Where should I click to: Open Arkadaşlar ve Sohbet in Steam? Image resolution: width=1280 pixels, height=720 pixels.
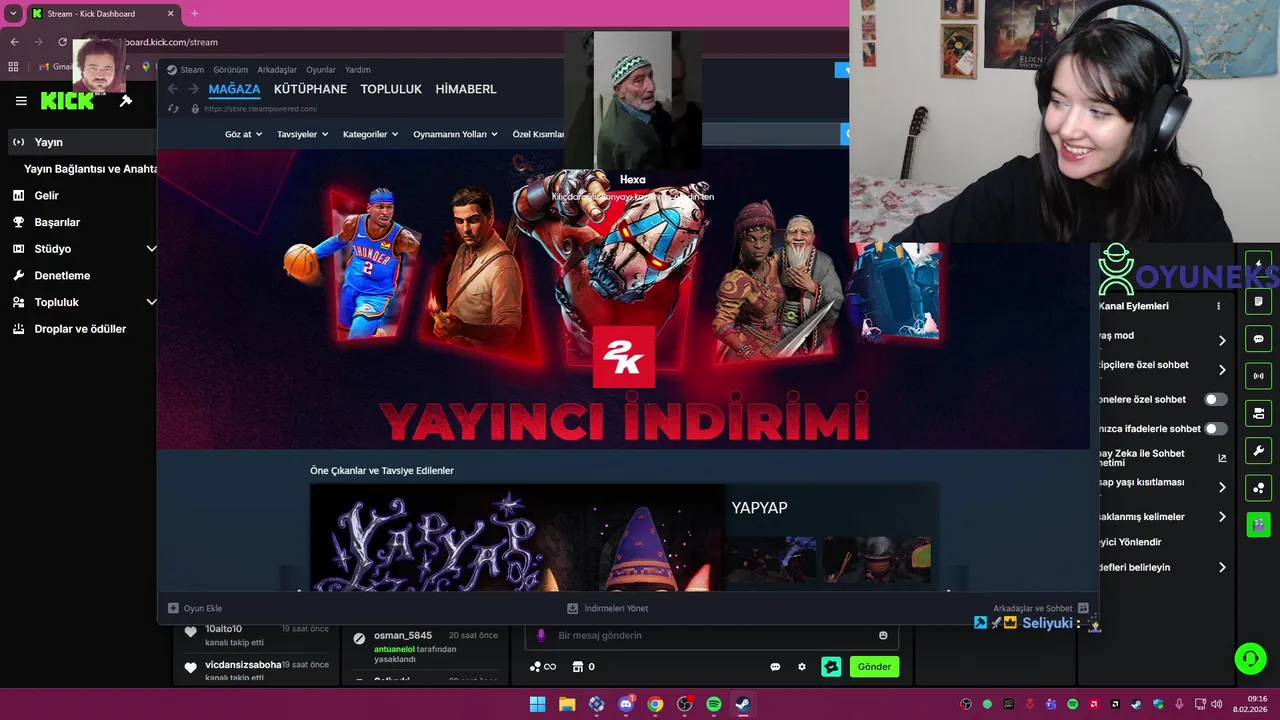tap(1040, 608)
